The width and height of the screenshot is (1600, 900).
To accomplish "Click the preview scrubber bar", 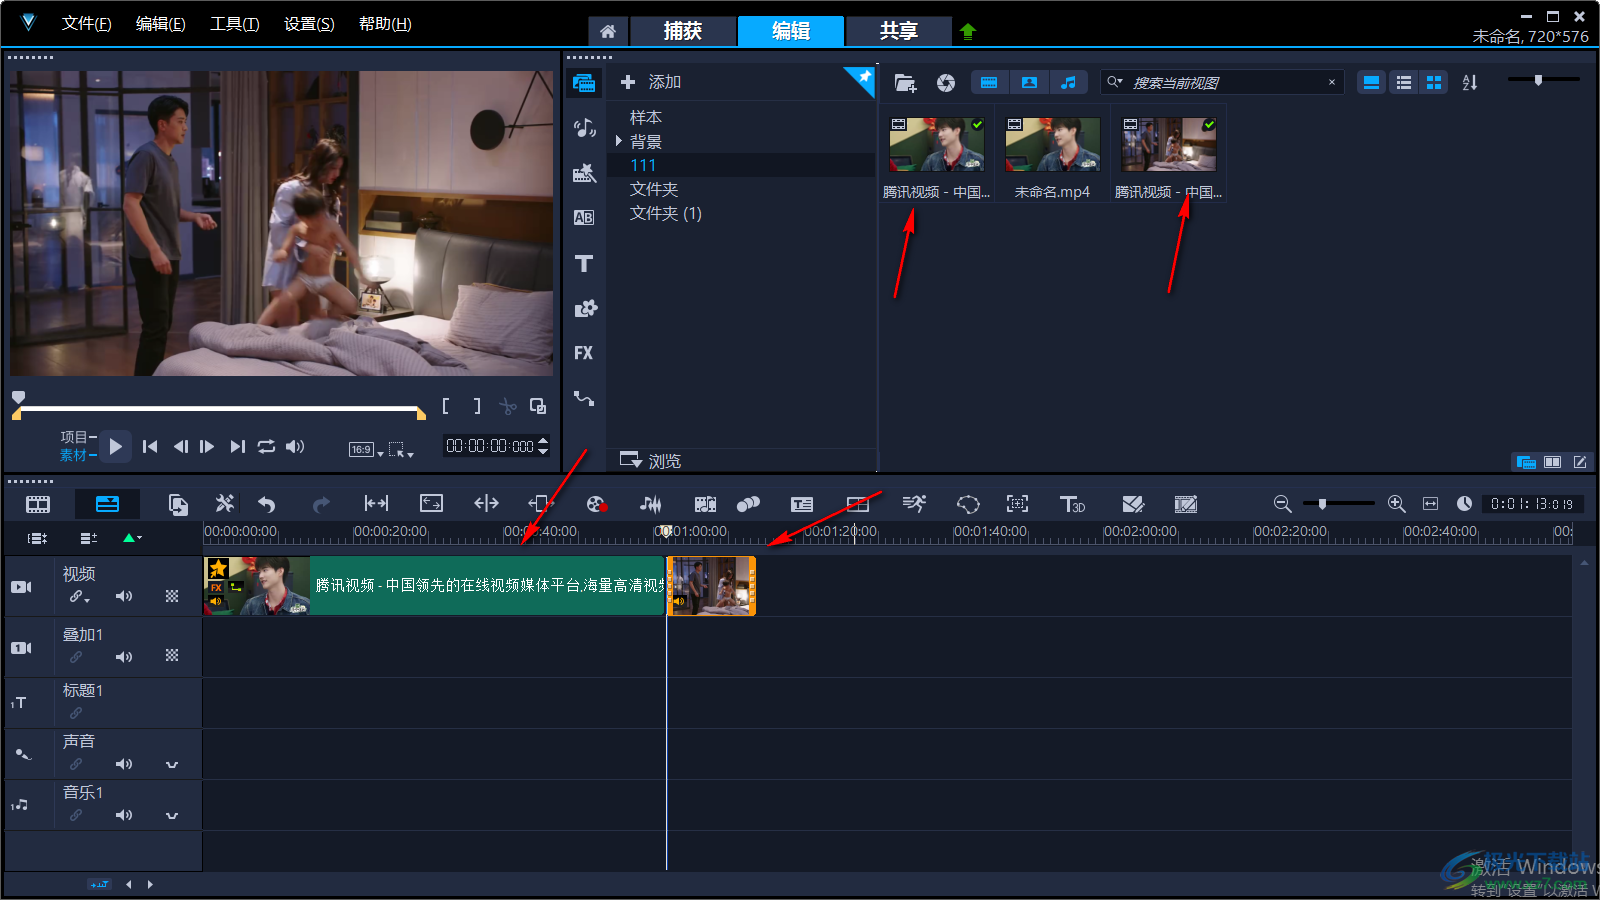I will 219,409.
